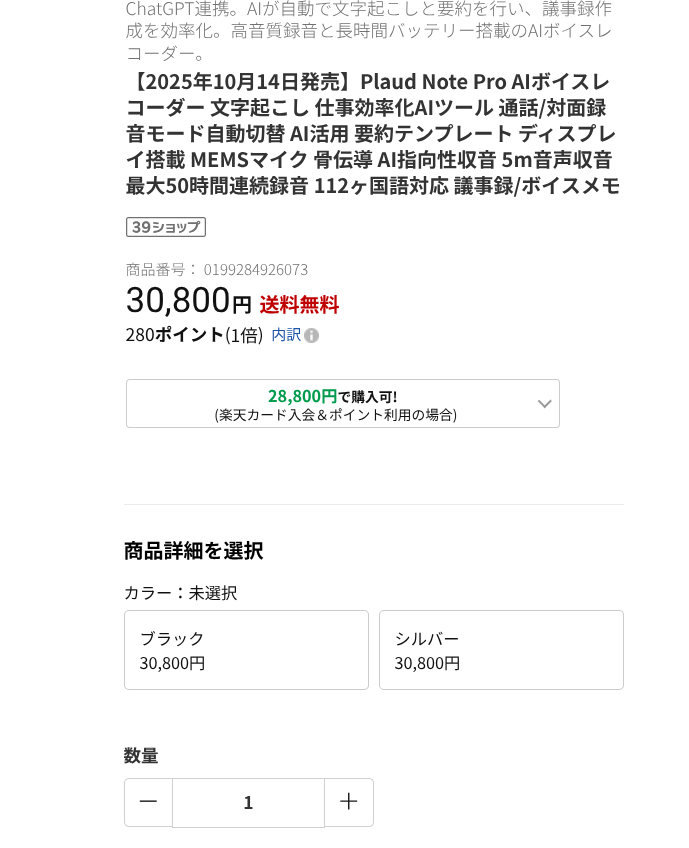This screenshot has width=689, height=848.
Task: Select the ブラック color option
Action: pyautogui.click(x=246, y=650)
